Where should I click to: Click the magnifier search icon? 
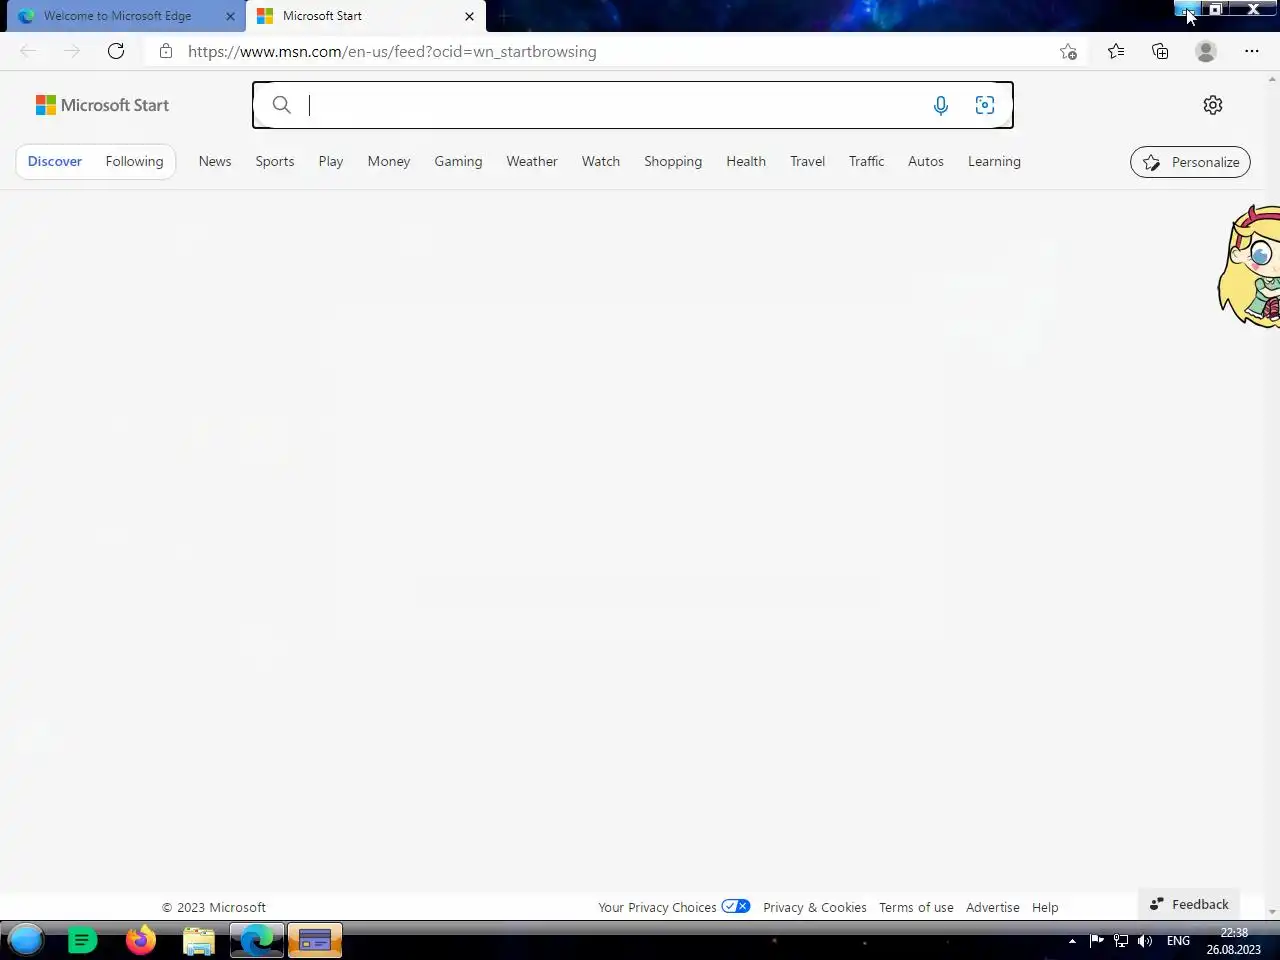(x=282, y=105)
